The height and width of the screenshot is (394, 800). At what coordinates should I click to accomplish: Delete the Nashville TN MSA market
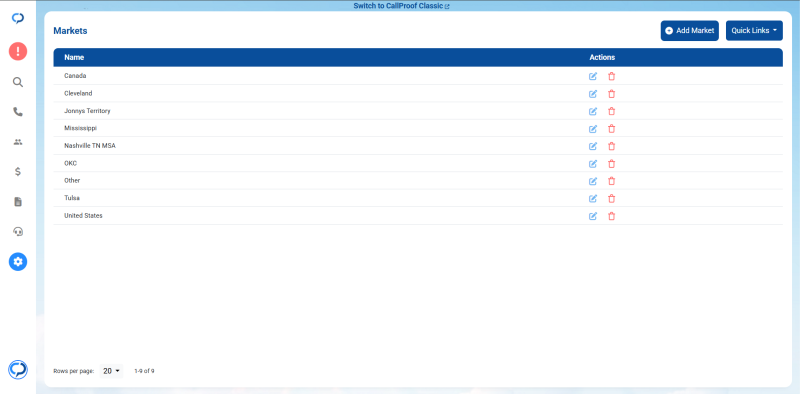[x=612, y=146]
